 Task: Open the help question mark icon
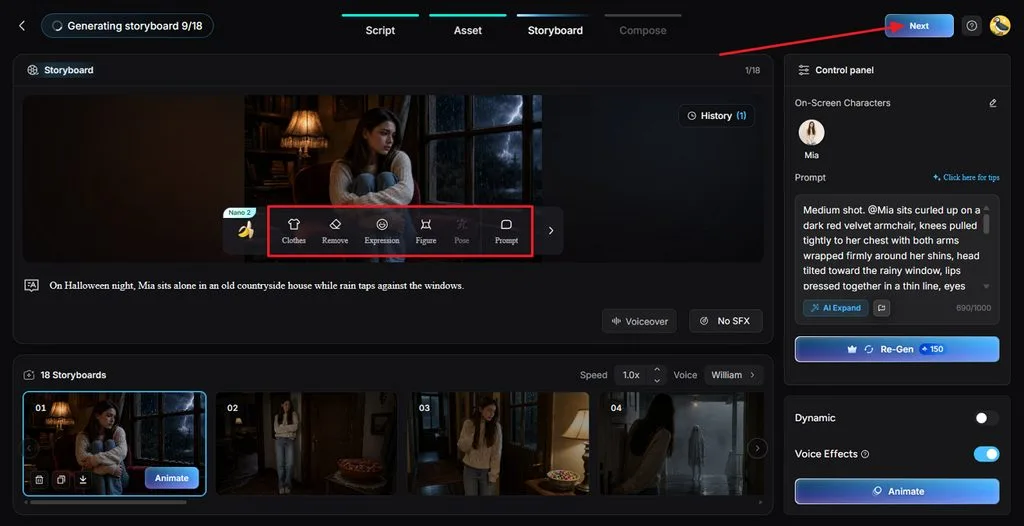[x=972, y=26]
